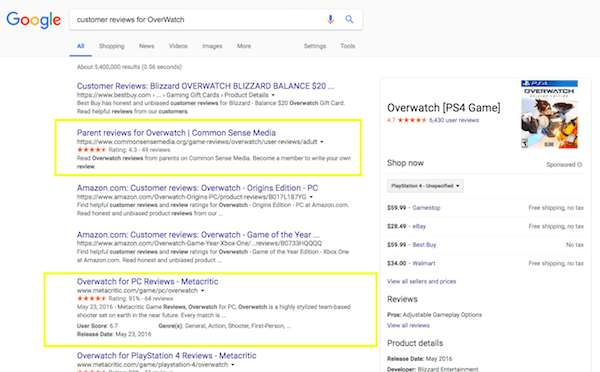Click the $28.49 eBay price

[396, 226]
